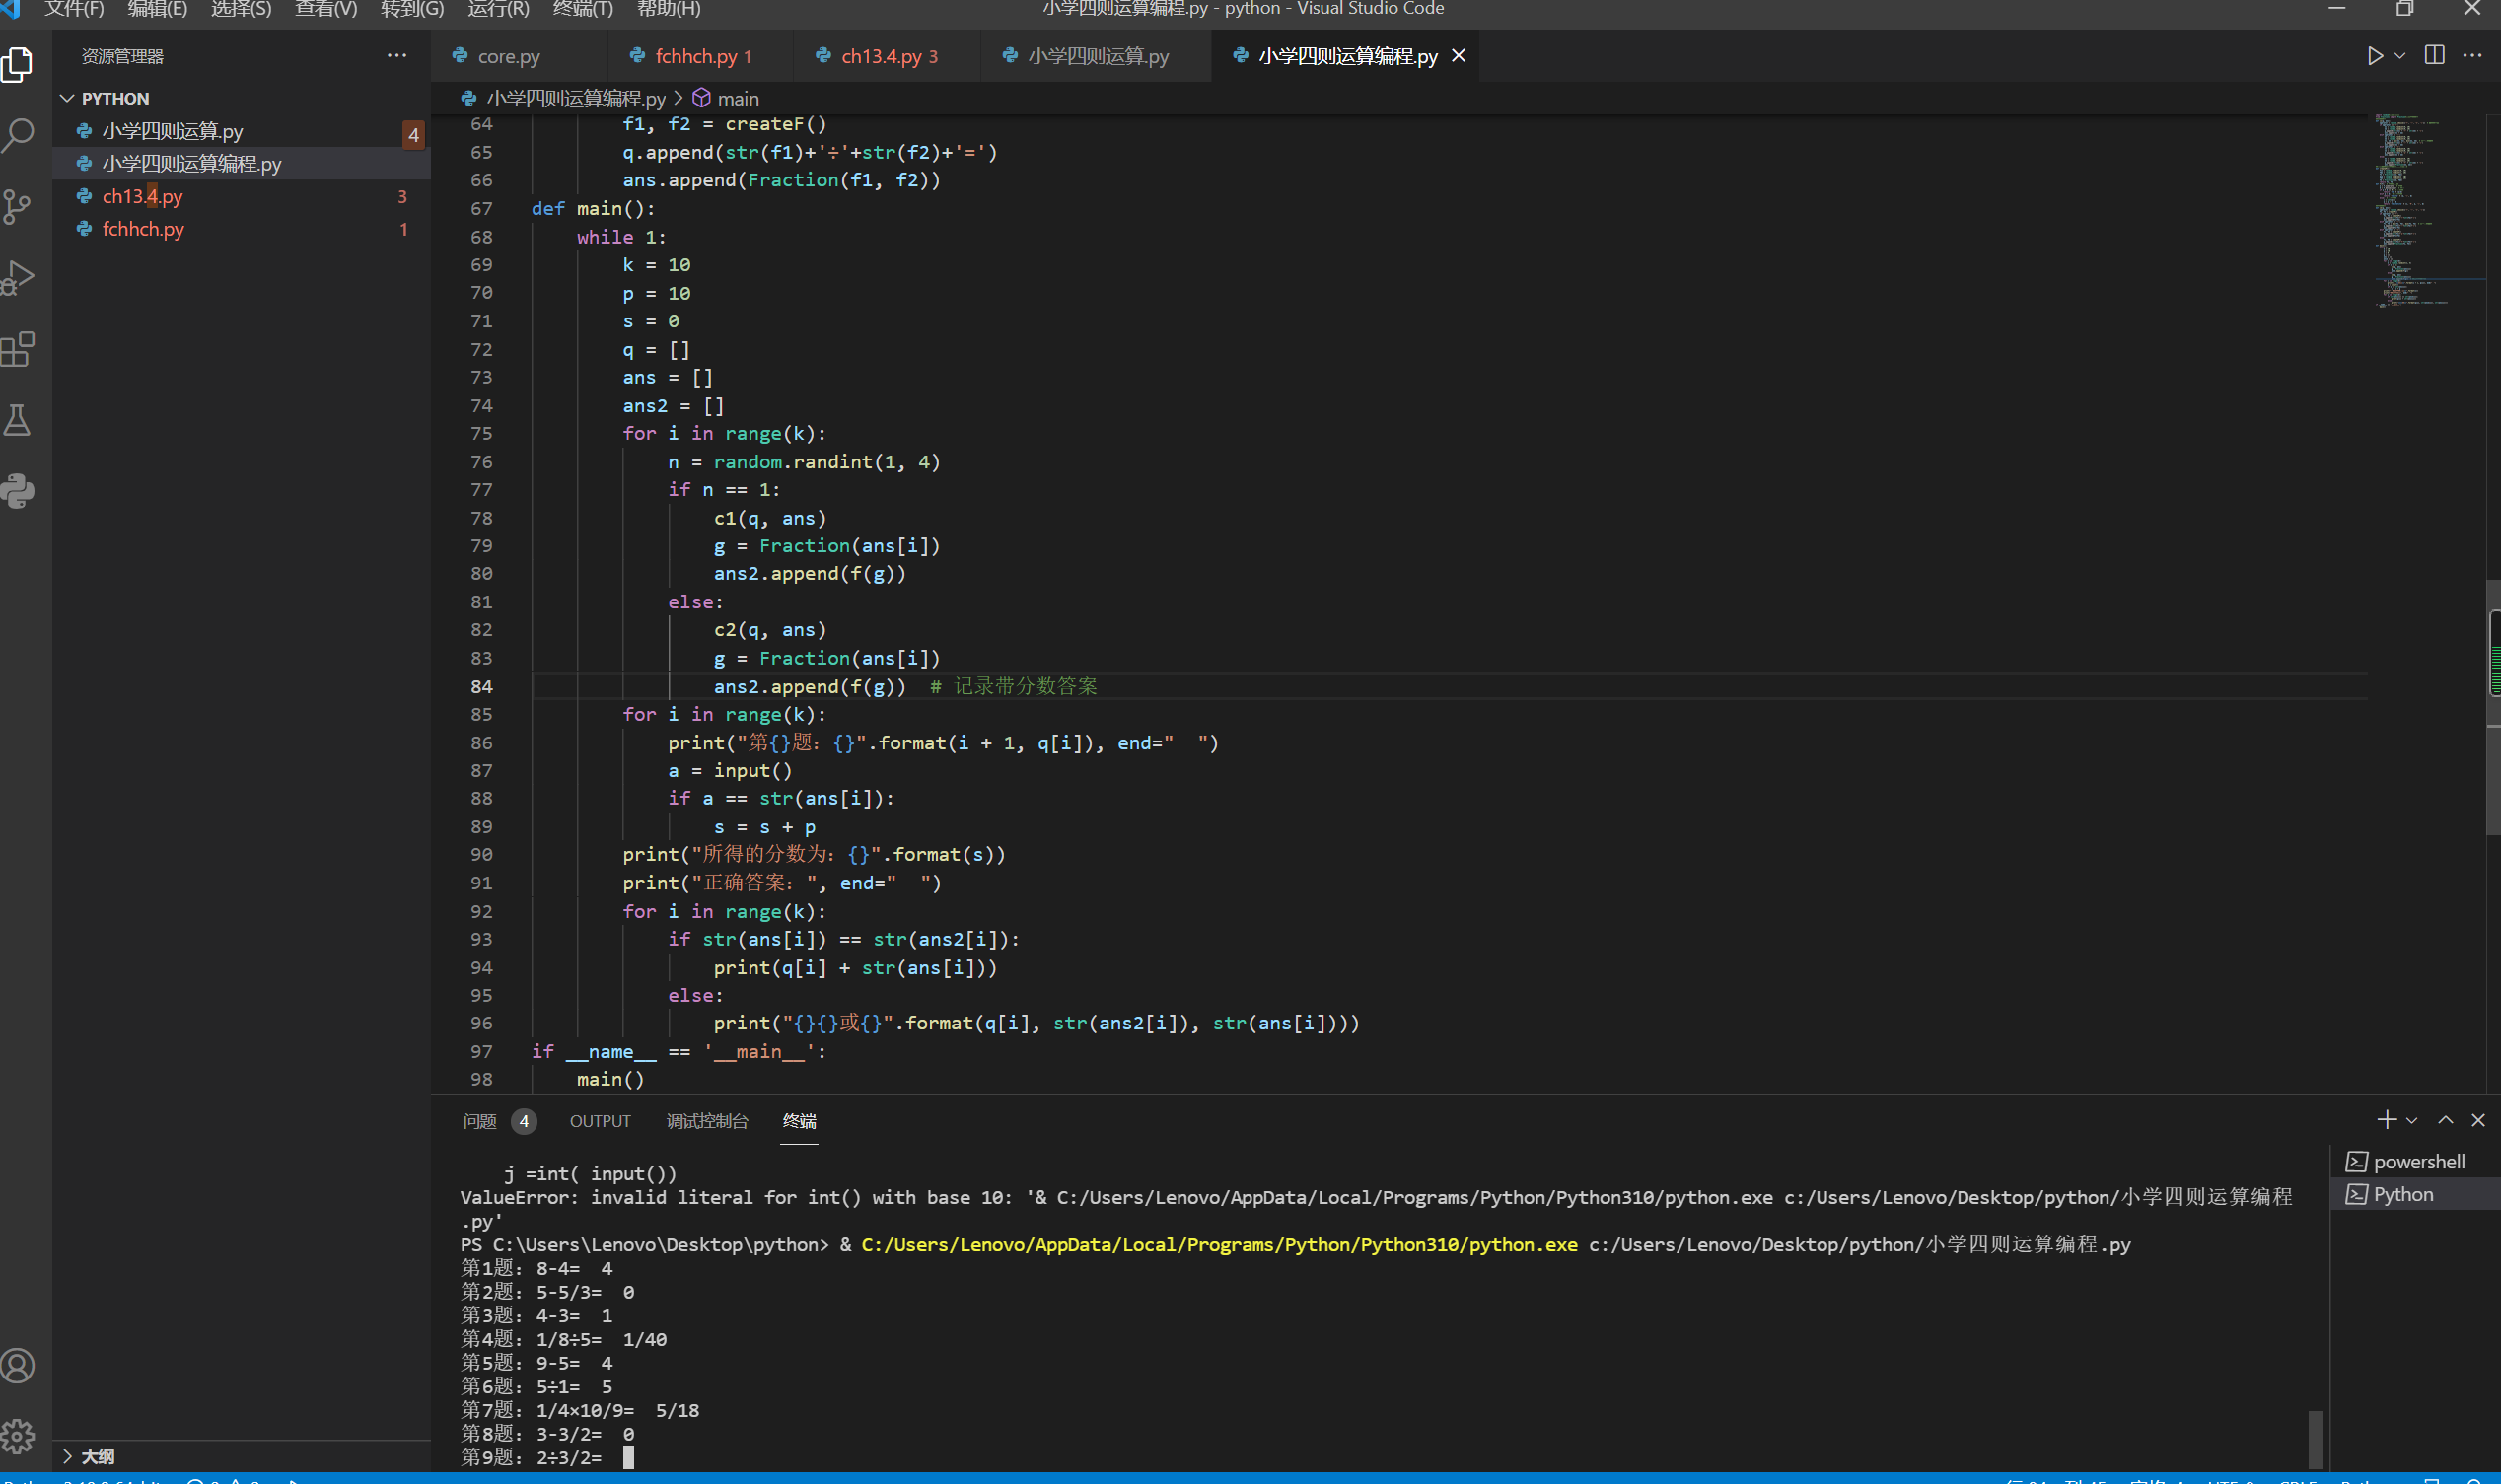Image resolution: width=2501 pixels, height=1484 pixels.
Task: Open new terminal launch profile dropdown
Action: click(2412, 1121)
